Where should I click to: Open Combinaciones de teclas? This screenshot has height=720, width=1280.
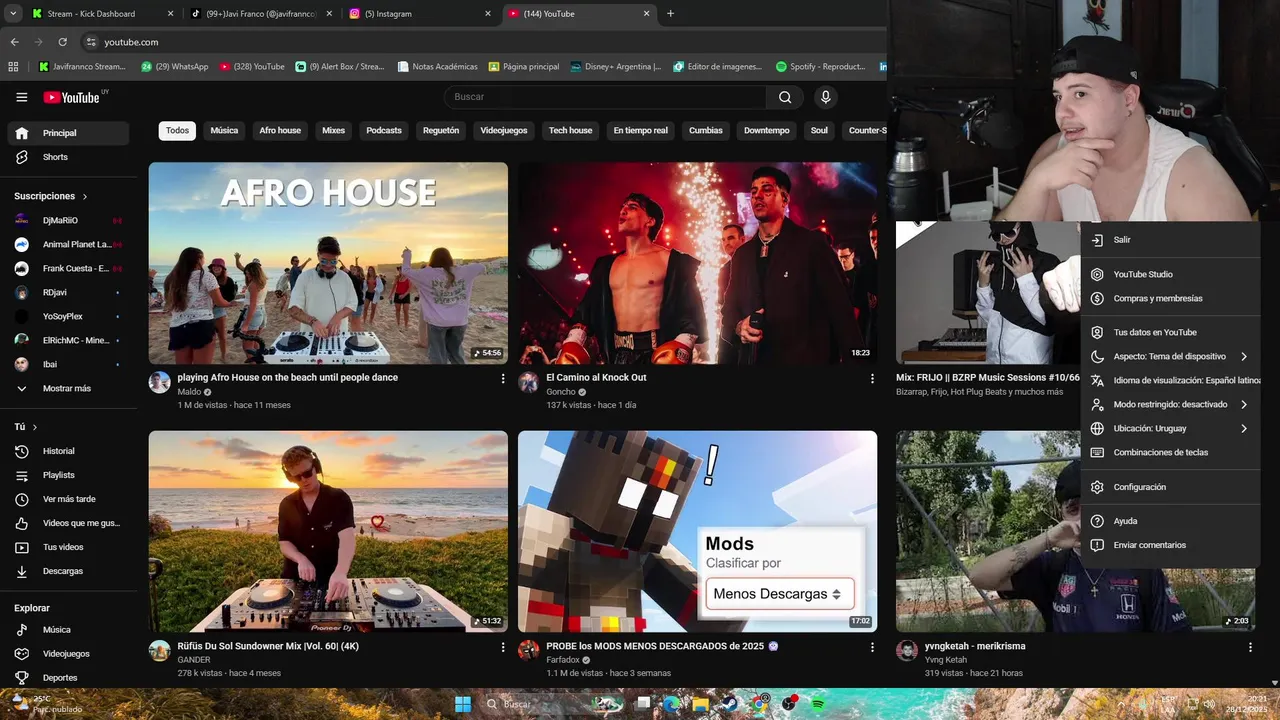point(1171,452)
